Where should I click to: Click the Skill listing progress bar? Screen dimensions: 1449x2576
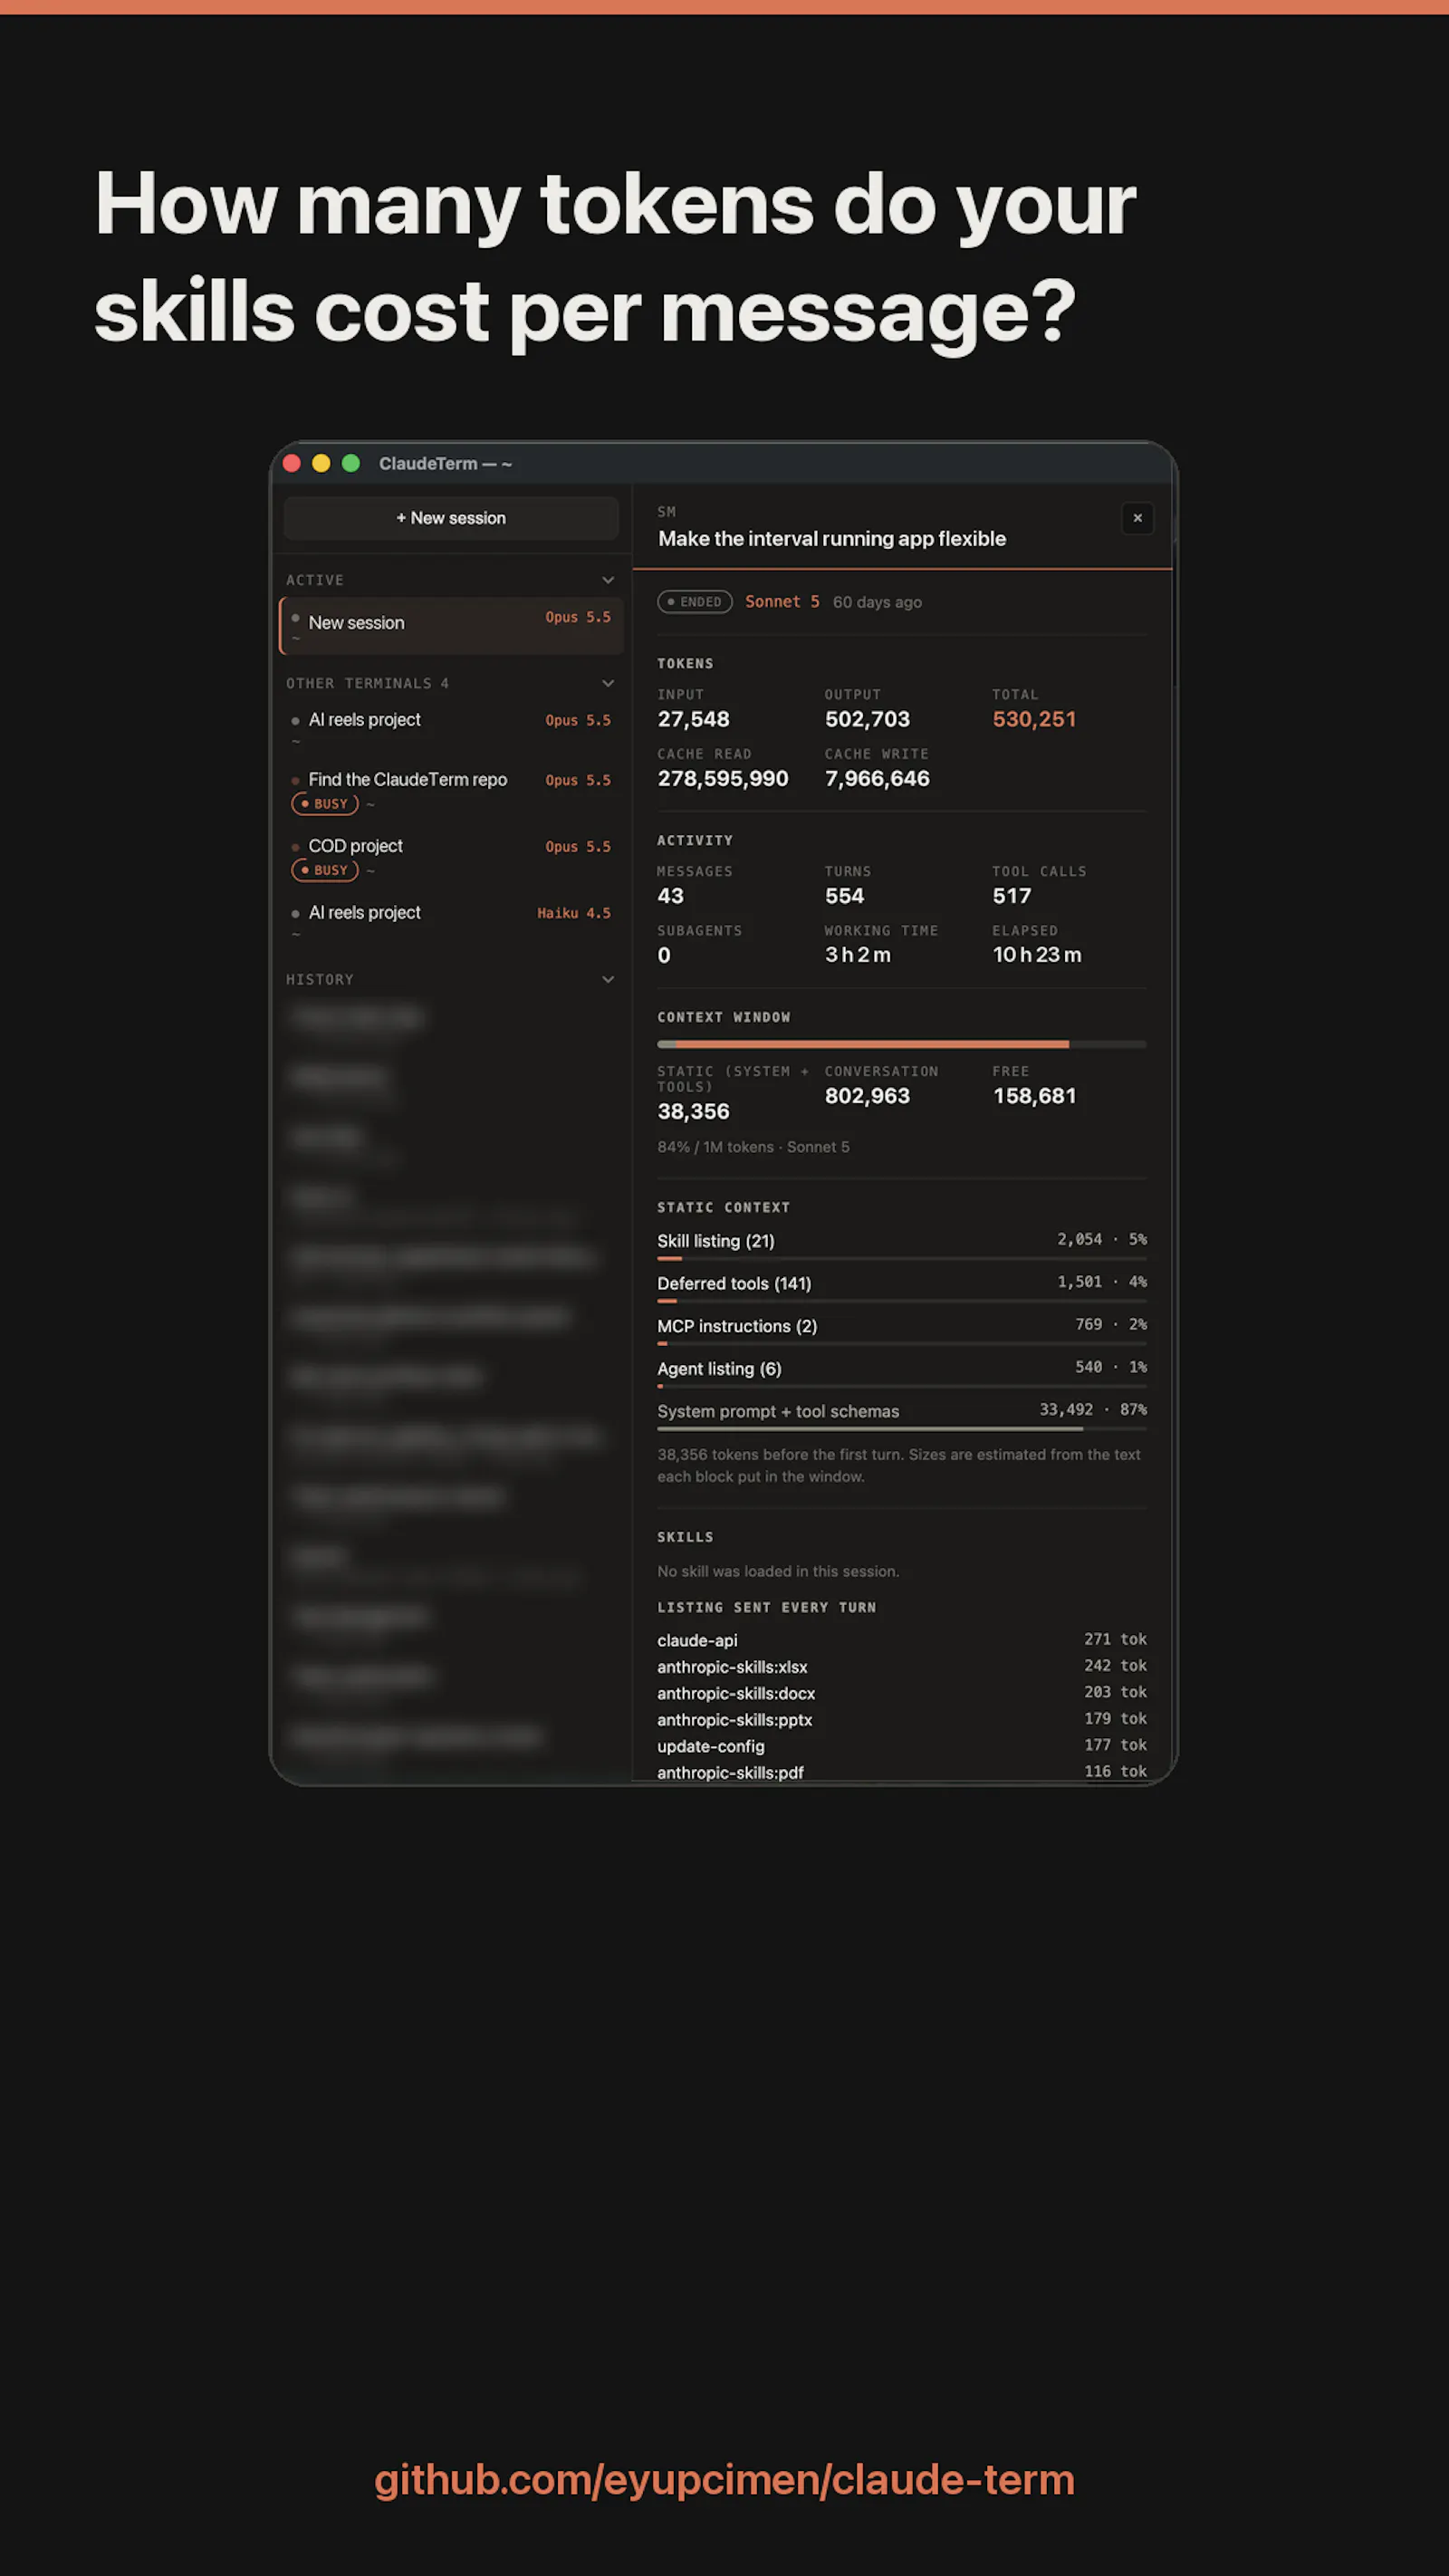pyautogui.click(x=902, y=1259)
